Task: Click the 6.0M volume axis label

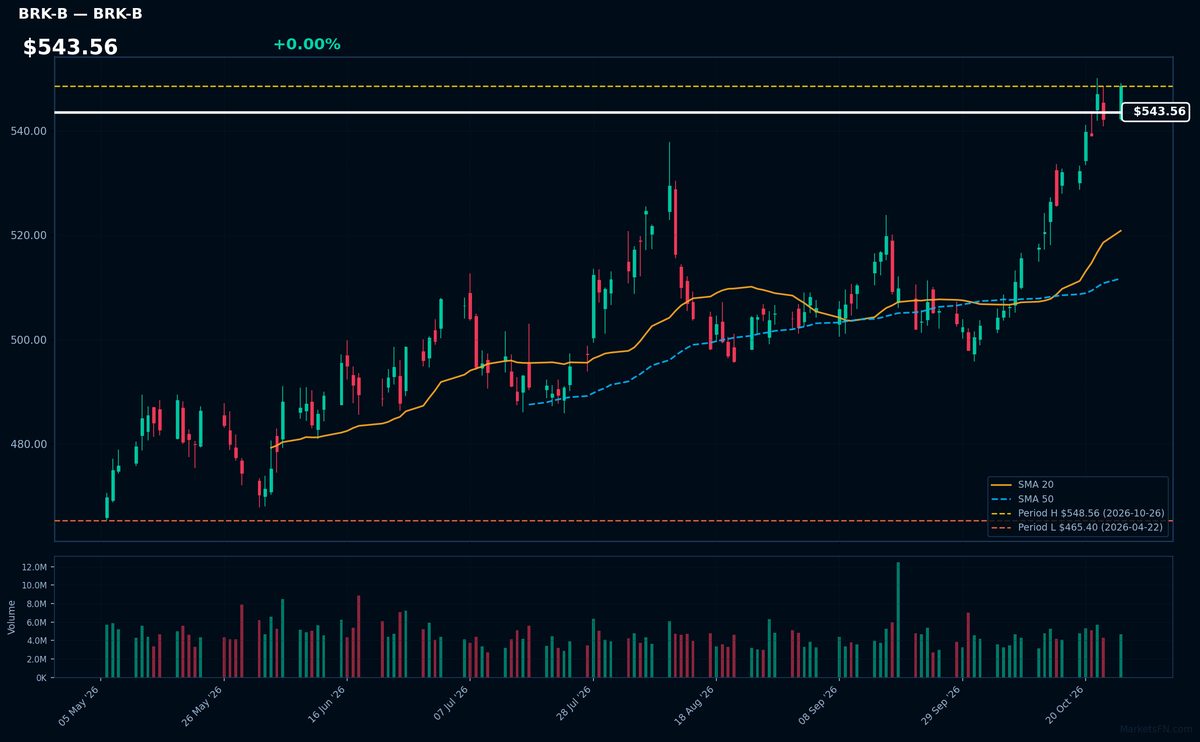Action: [x=37, y=623]
